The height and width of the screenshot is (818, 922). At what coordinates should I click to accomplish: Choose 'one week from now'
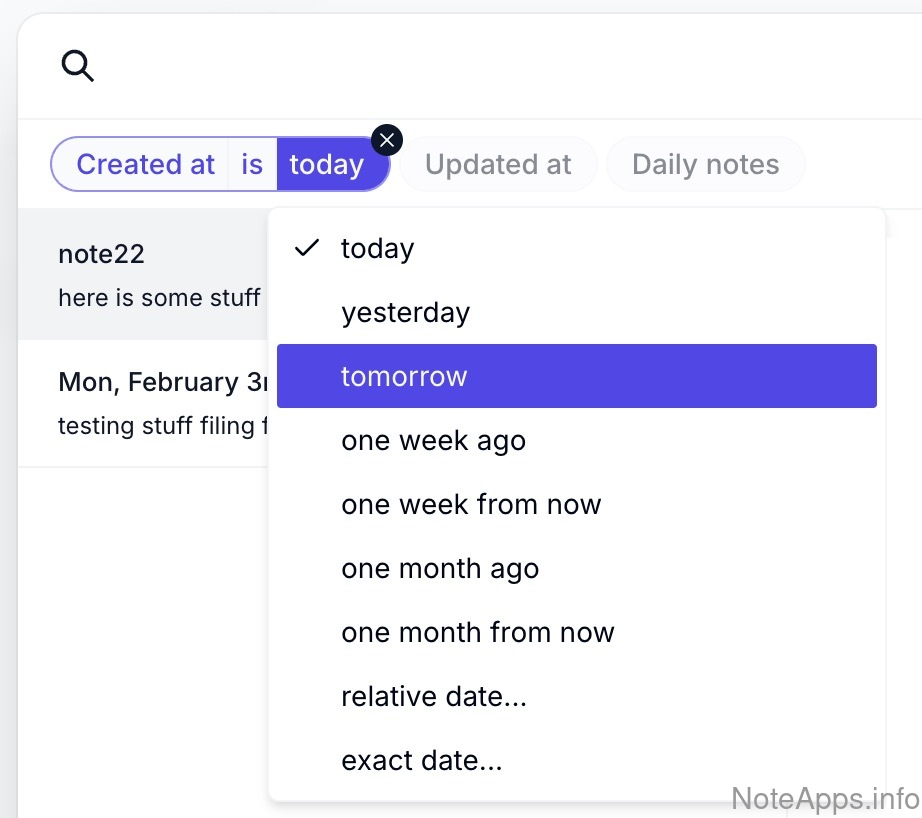pyautogui.click(x=471, y=505)
